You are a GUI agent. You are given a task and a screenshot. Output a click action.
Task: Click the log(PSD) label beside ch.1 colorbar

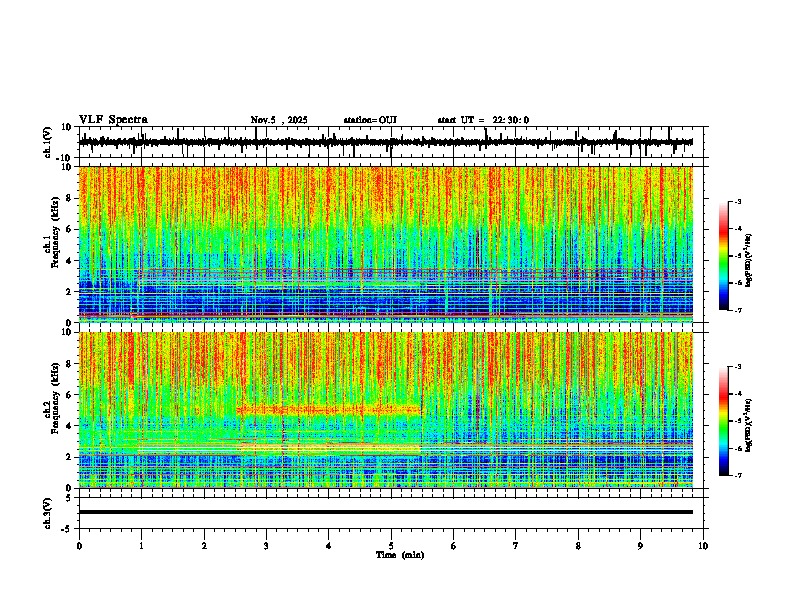coord(748,261)
